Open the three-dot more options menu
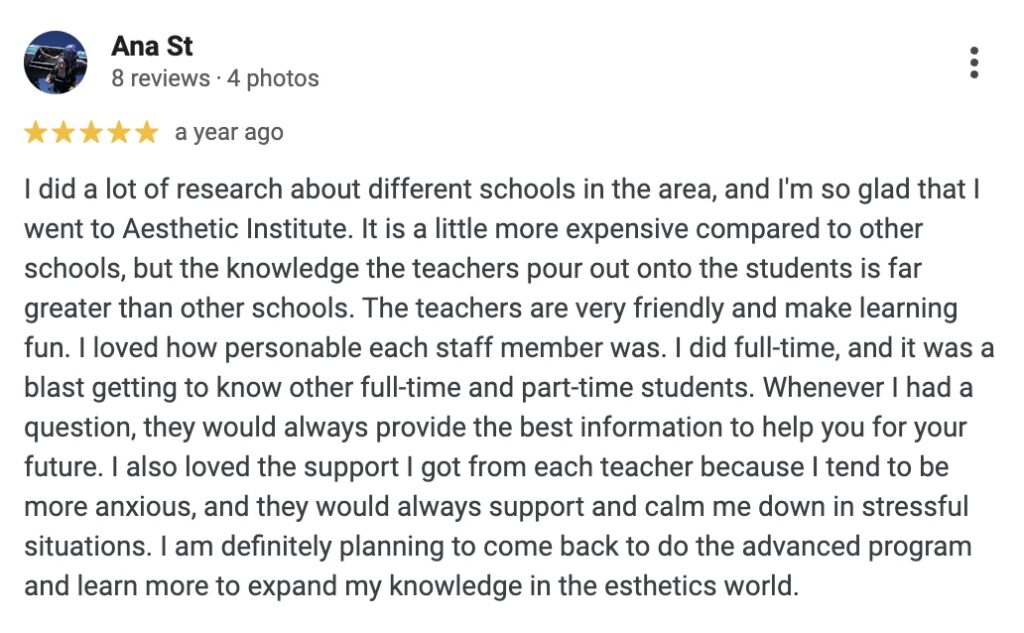 coord(974,63)
